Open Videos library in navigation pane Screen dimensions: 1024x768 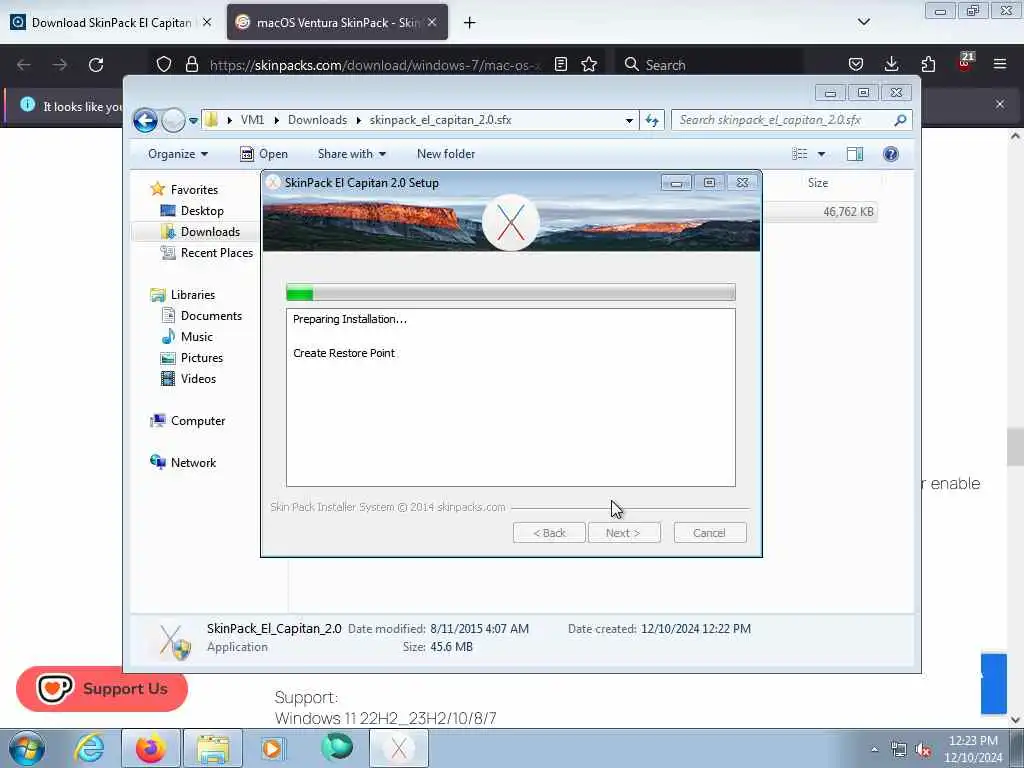coord(188,379)
